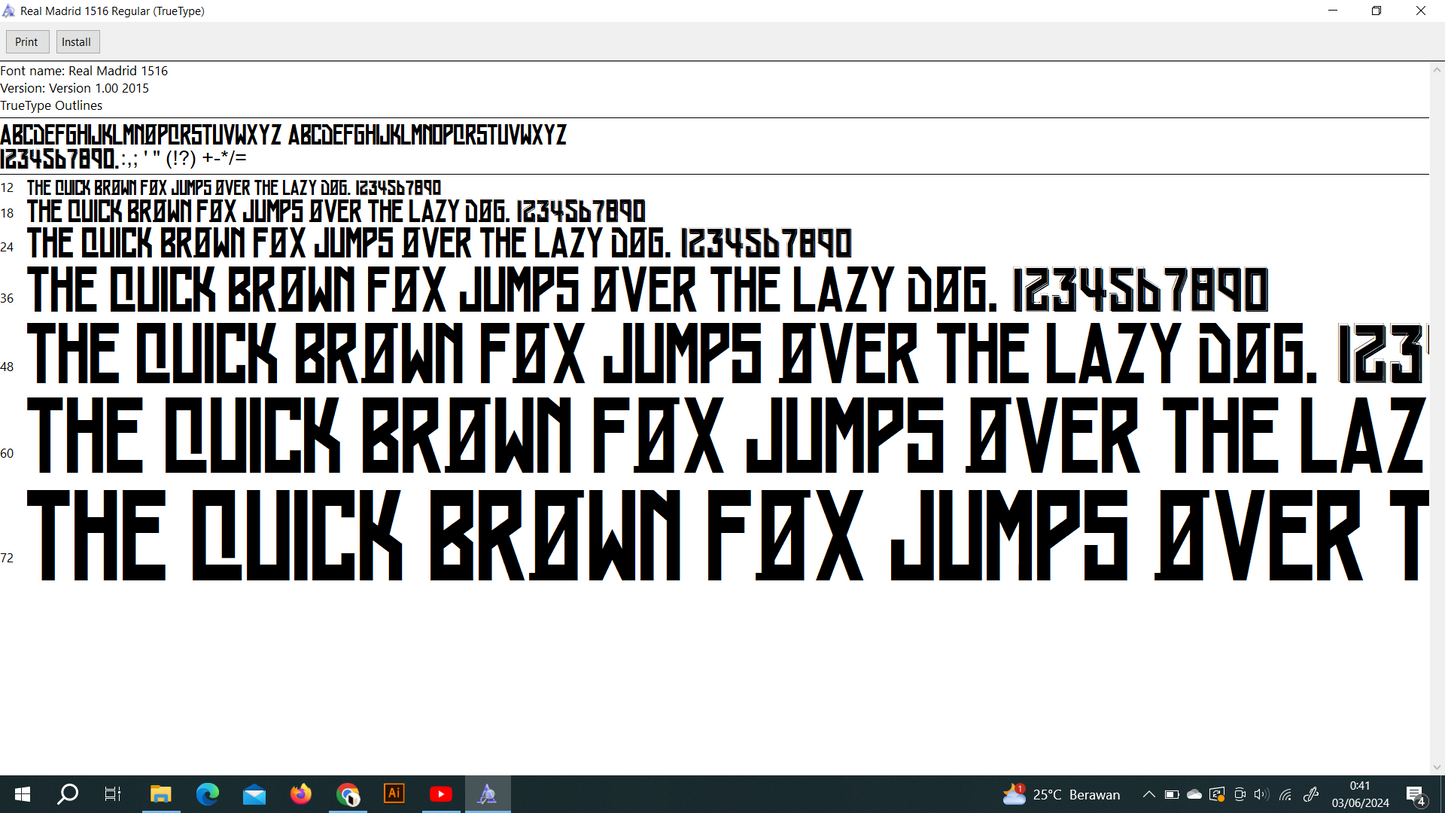Click the size 48 sample text line
Image resolution: width=1445 pixels, height=813 pixels.
tap(728, 355)
